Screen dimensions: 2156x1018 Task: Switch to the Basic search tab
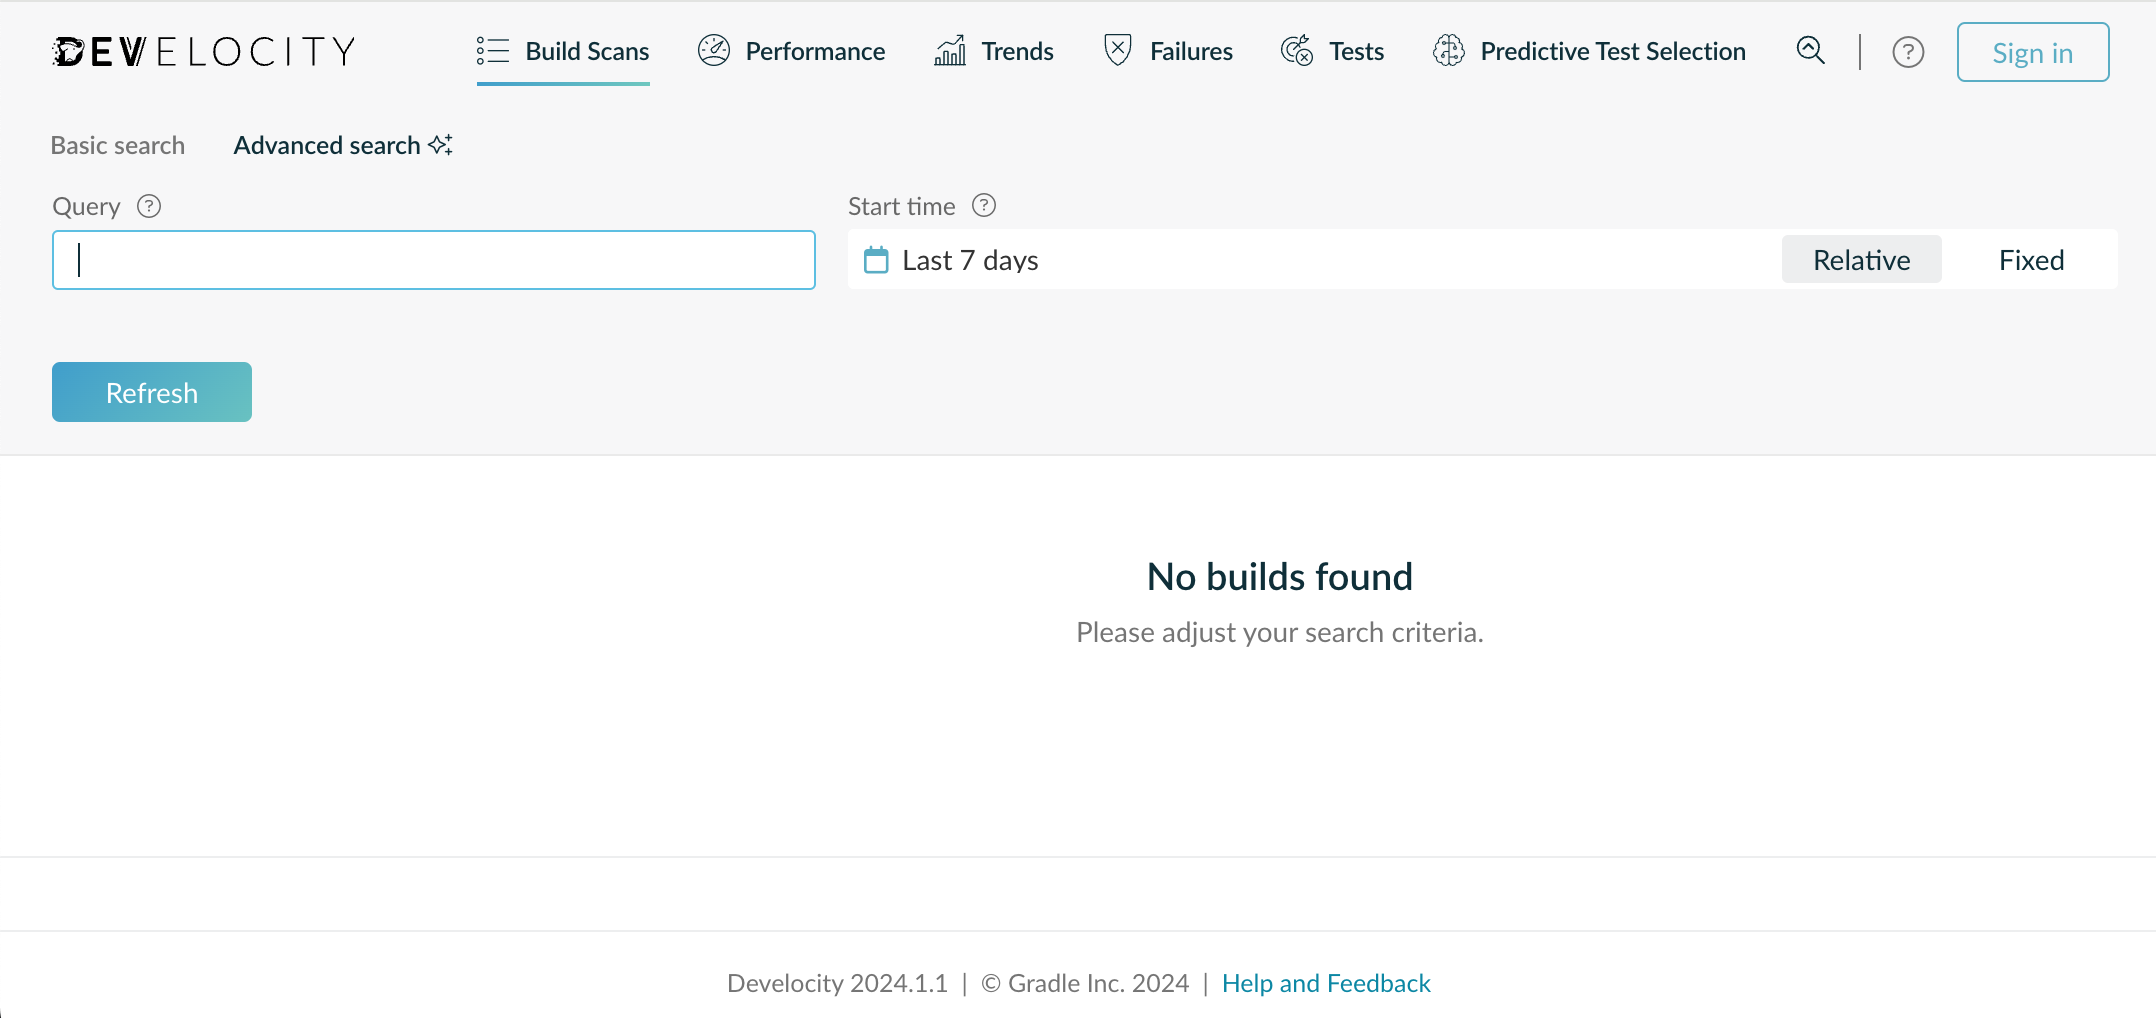point(118,145)
